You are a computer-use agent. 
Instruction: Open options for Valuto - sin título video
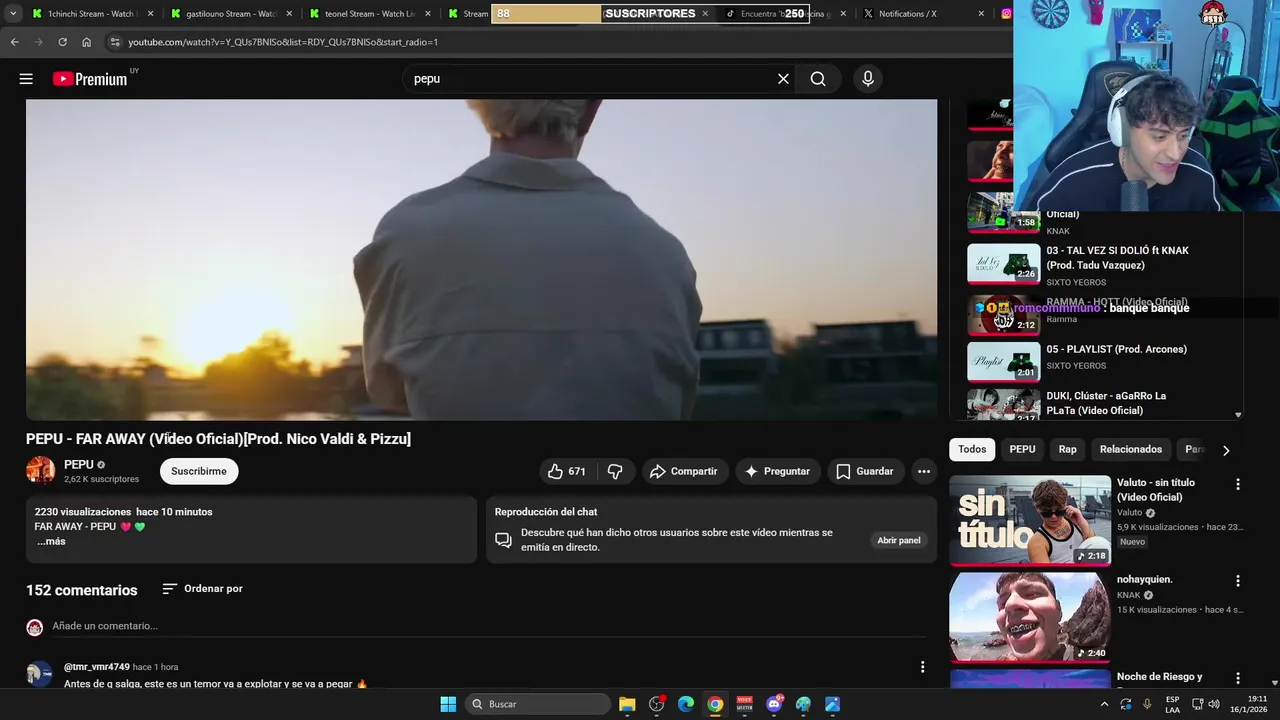pyautogui.click(x=1238, y=484)
